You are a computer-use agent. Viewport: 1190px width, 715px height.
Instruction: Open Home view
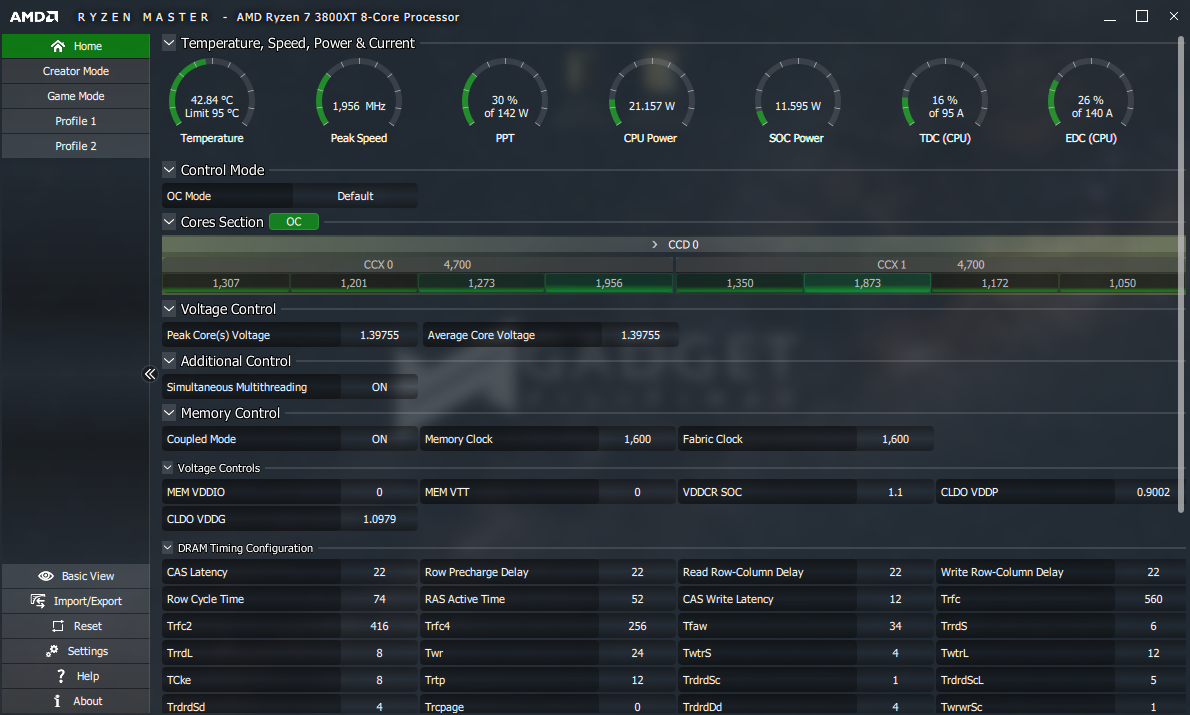(x=76, y=46)
